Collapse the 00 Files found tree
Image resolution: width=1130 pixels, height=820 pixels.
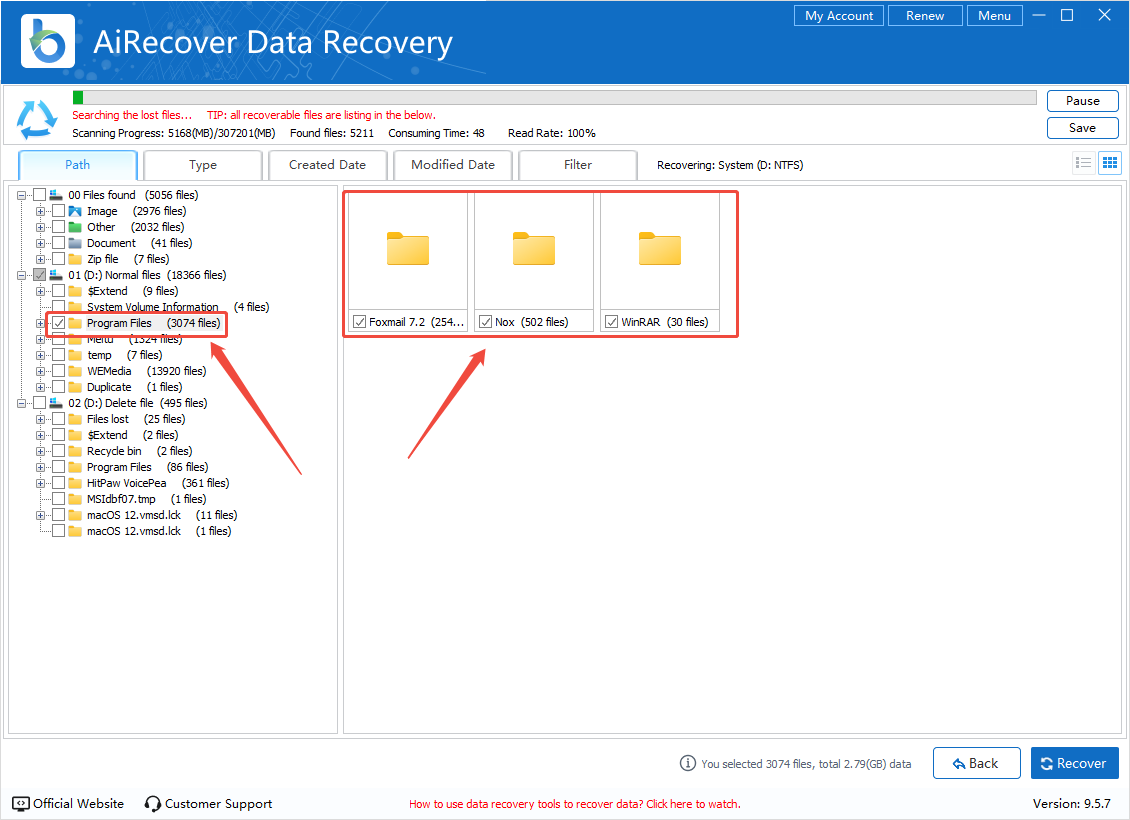(x=22, y=195)
